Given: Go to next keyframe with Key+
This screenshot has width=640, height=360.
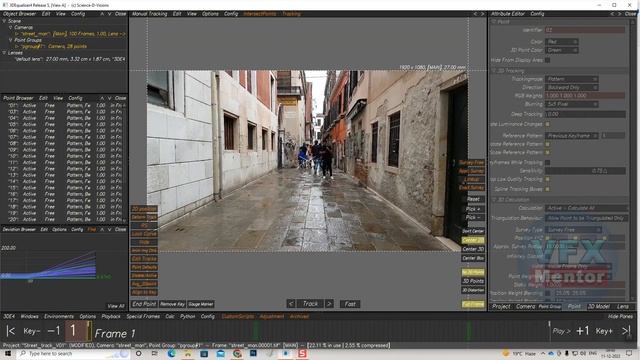Looking at the screenshot, I should point(604,331).
